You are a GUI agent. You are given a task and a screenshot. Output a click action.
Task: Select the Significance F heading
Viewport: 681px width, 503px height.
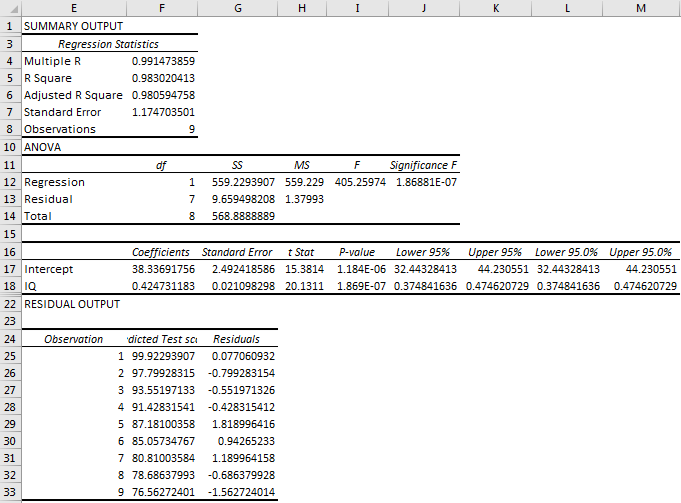(423, 165)
